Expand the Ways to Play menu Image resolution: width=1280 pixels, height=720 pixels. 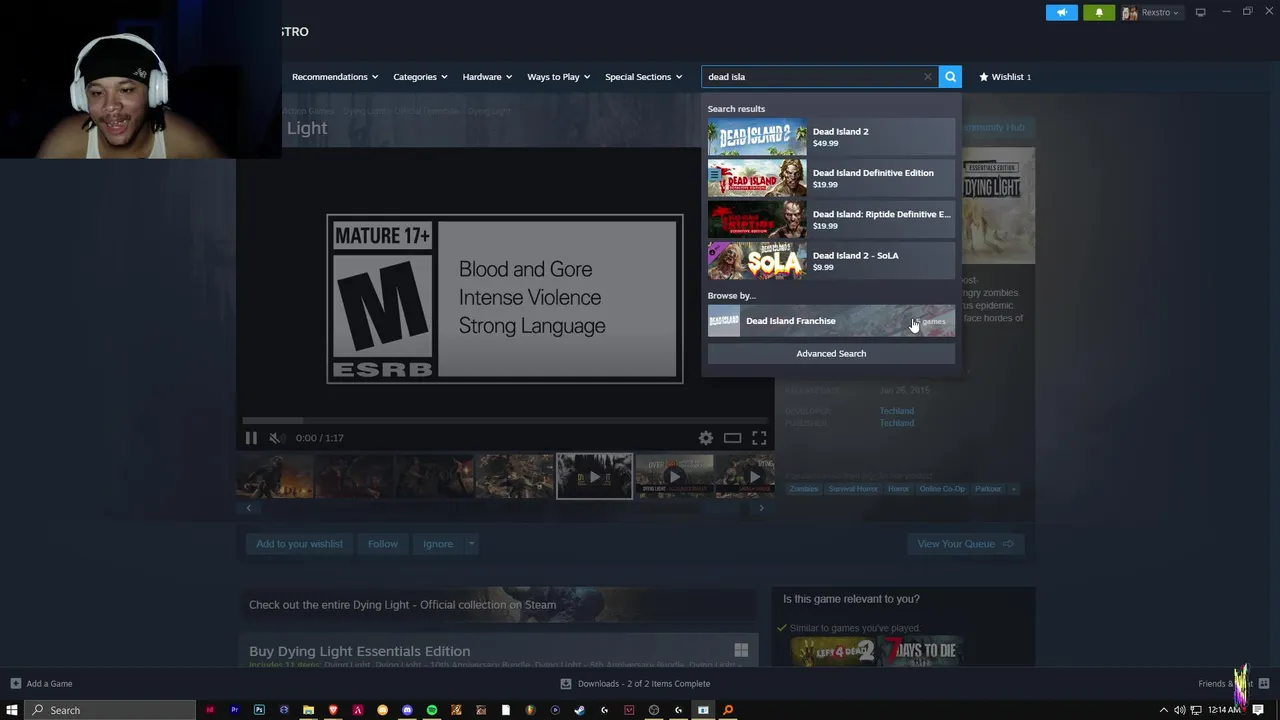558,76
